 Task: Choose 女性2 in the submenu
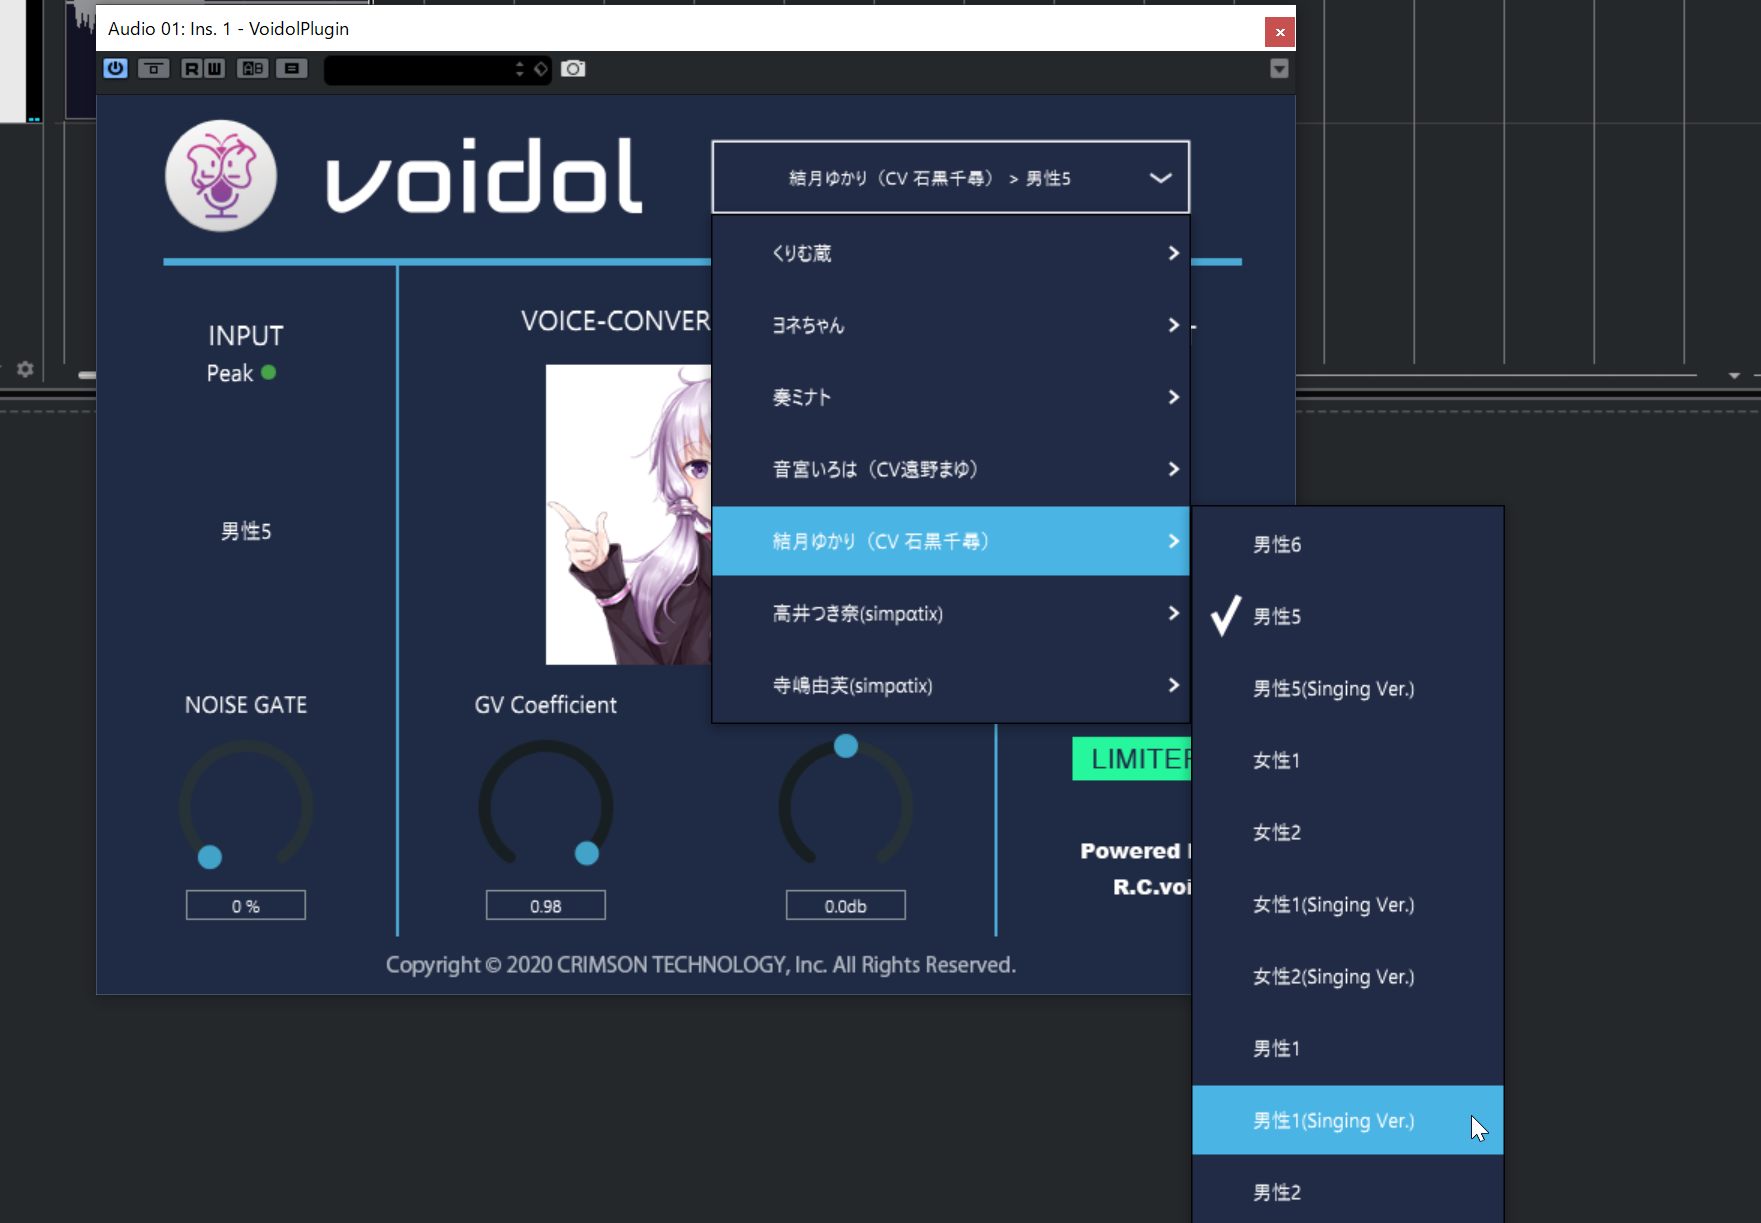coord(1348,832)
